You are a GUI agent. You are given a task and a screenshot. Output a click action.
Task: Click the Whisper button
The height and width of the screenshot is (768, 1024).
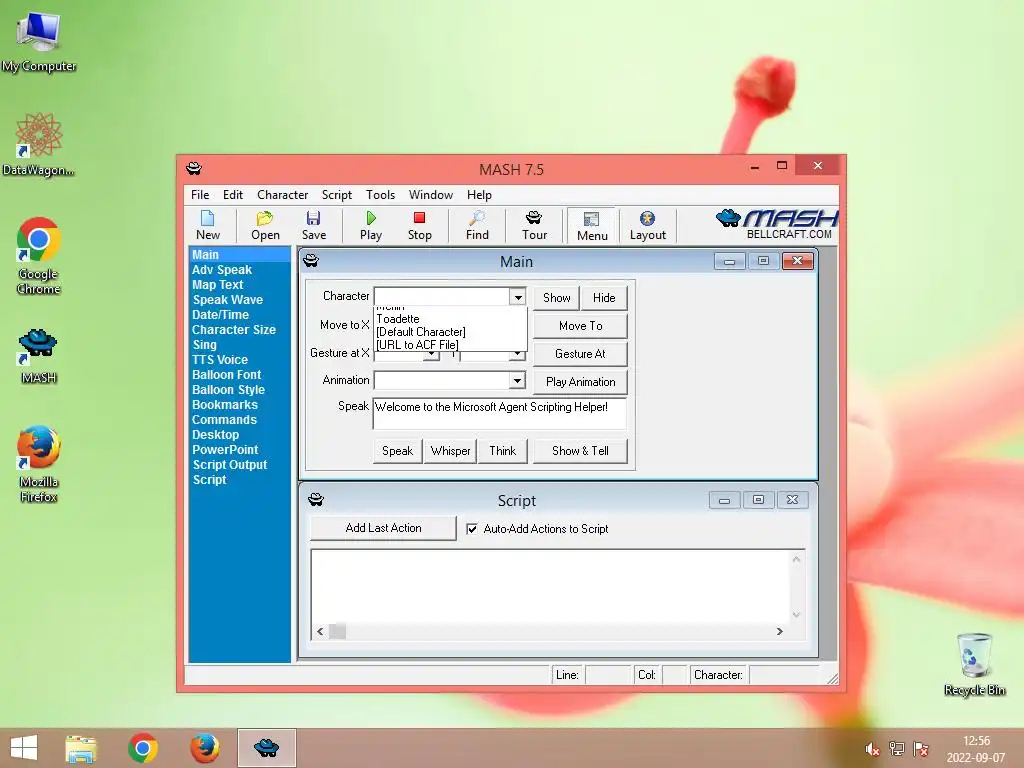point(450,451)
